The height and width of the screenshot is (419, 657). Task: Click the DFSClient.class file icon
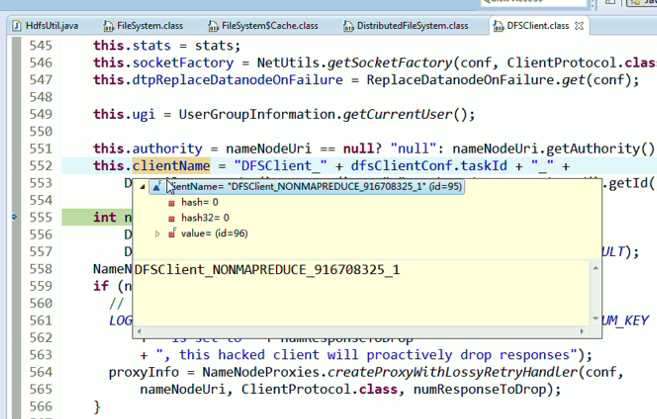click(499, 26)
